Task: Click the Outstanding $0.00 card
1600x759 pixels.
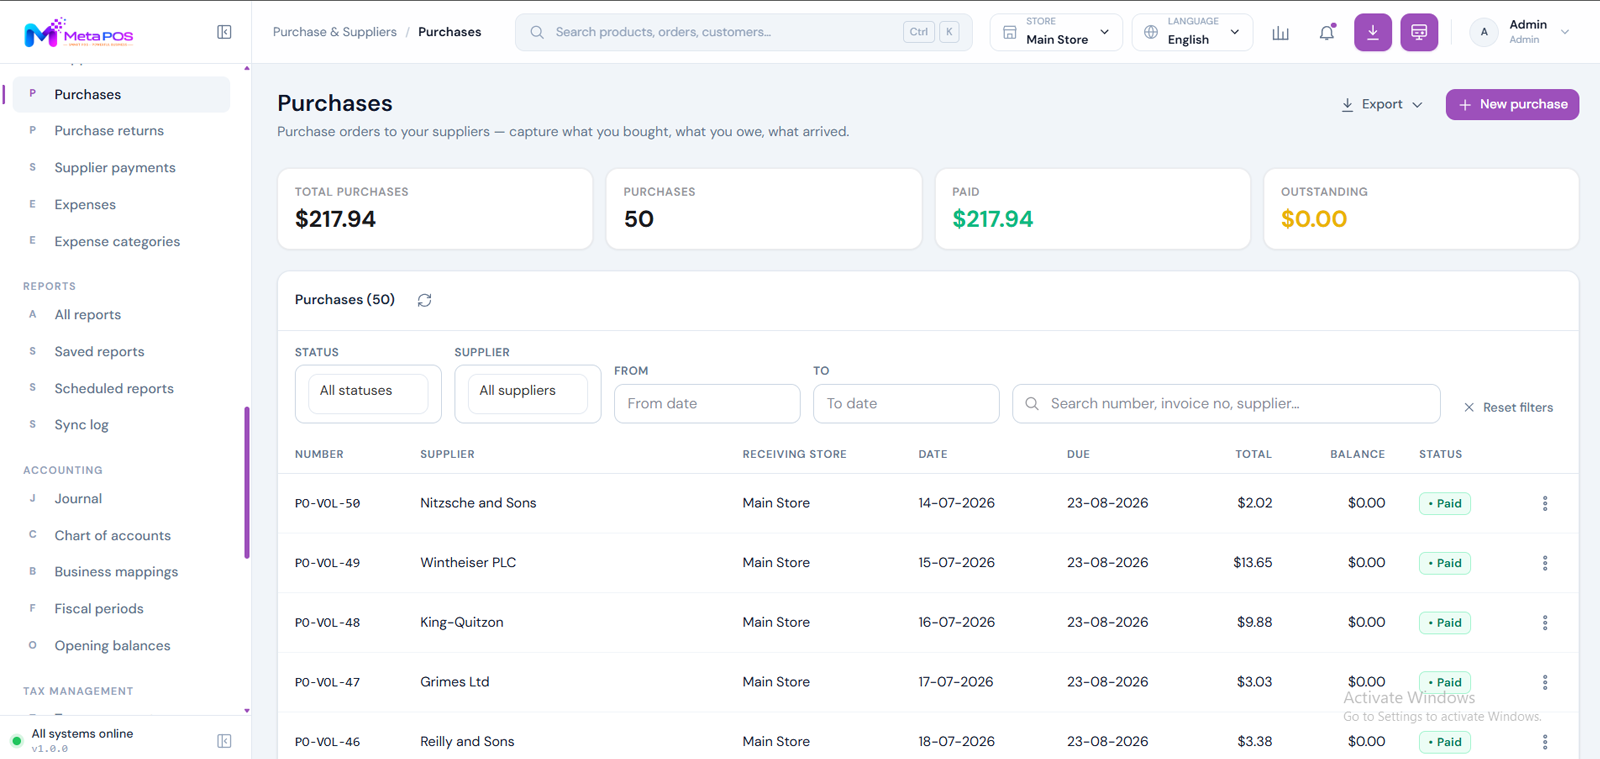Action: (x=1421, y=208)
